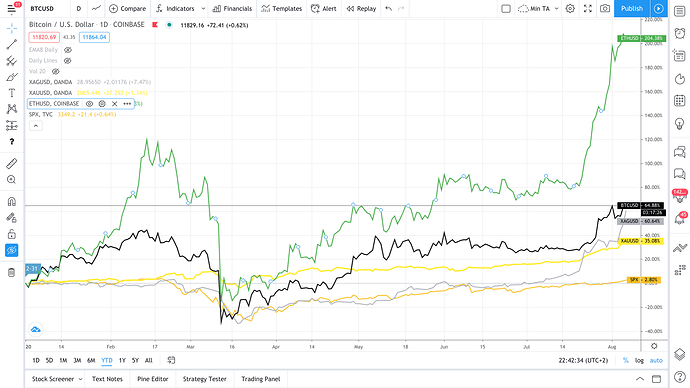Undo the last action

[388, 8]
